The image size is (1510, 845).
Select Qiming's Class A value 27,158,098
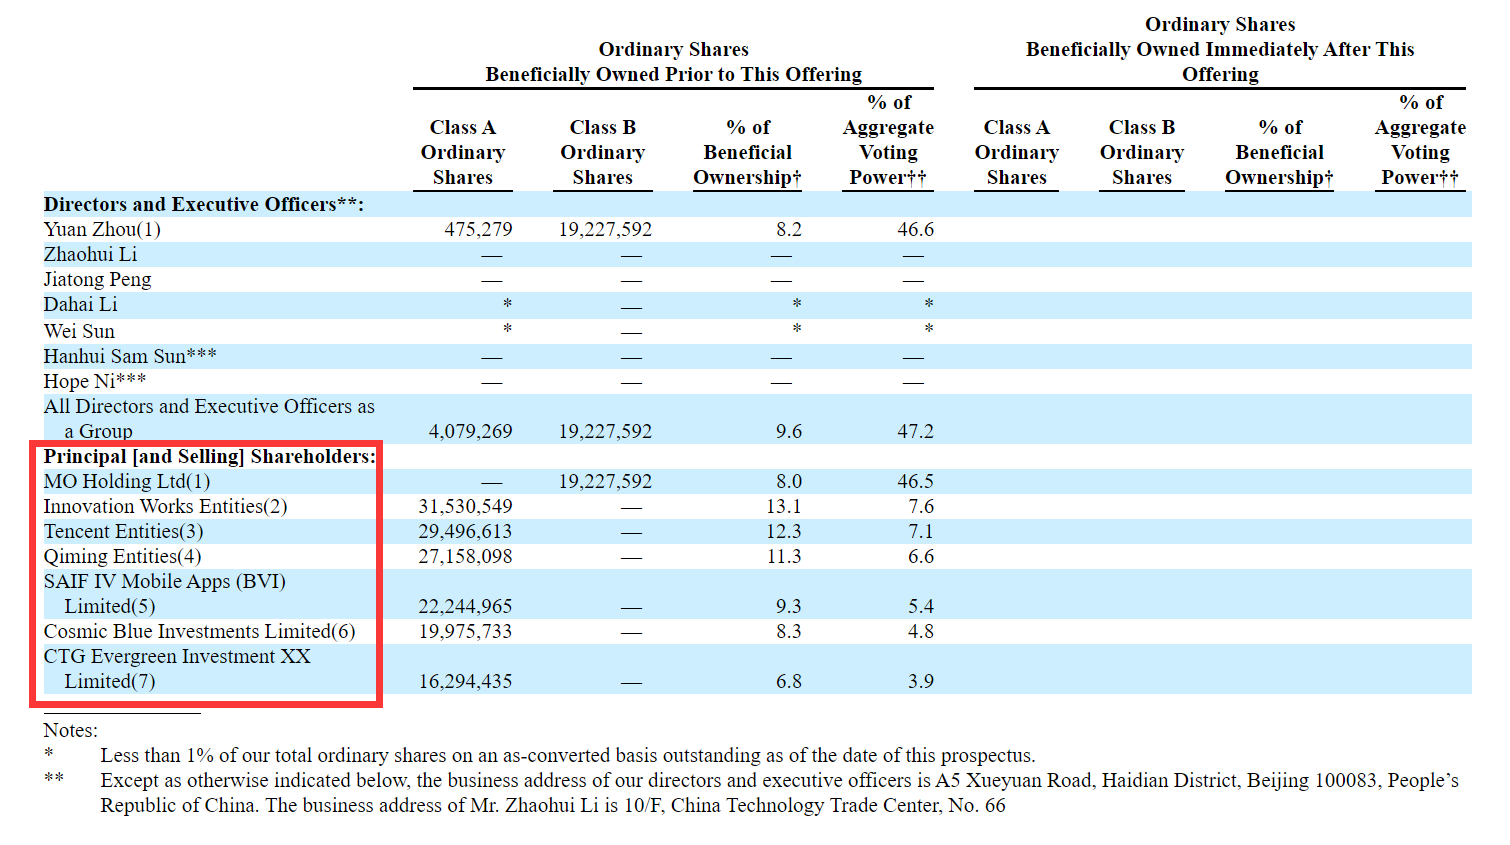coord(465,557)
